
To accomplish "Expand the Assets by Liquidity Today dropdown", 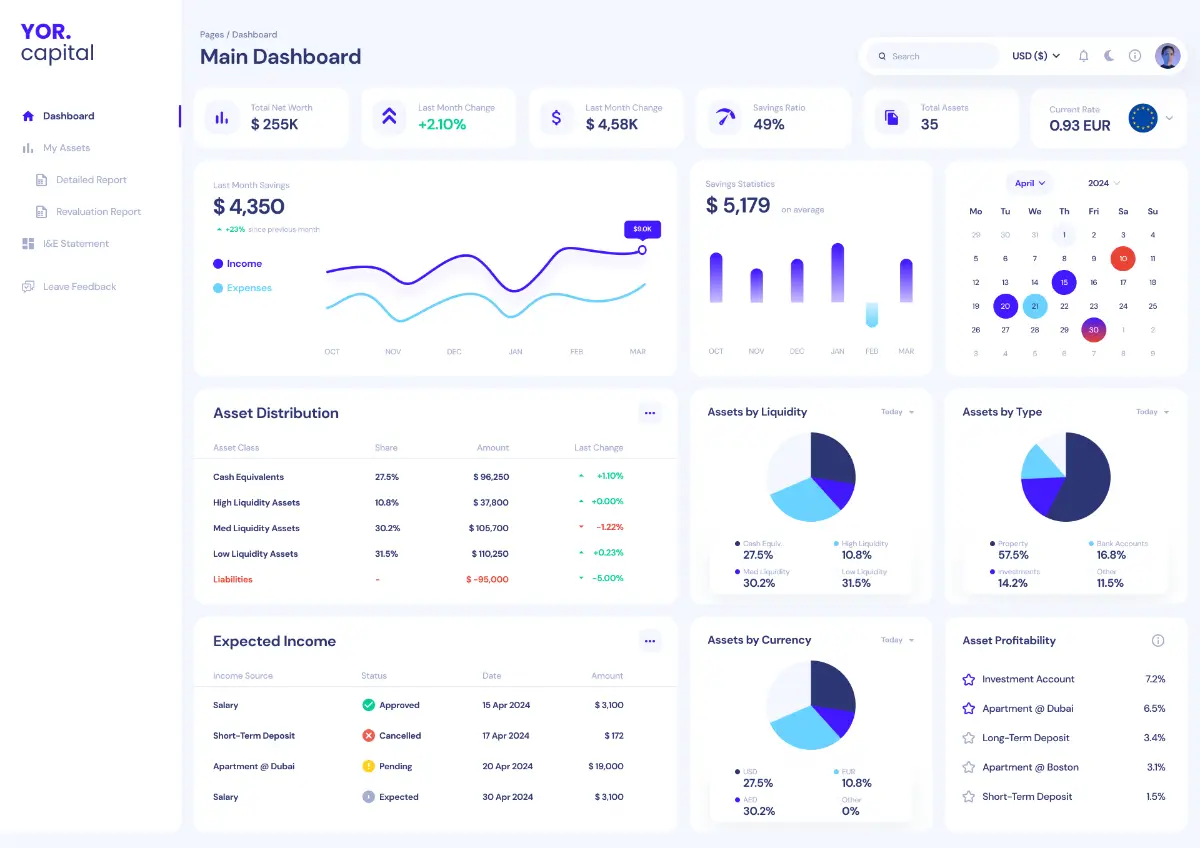I will pos(897,412).
